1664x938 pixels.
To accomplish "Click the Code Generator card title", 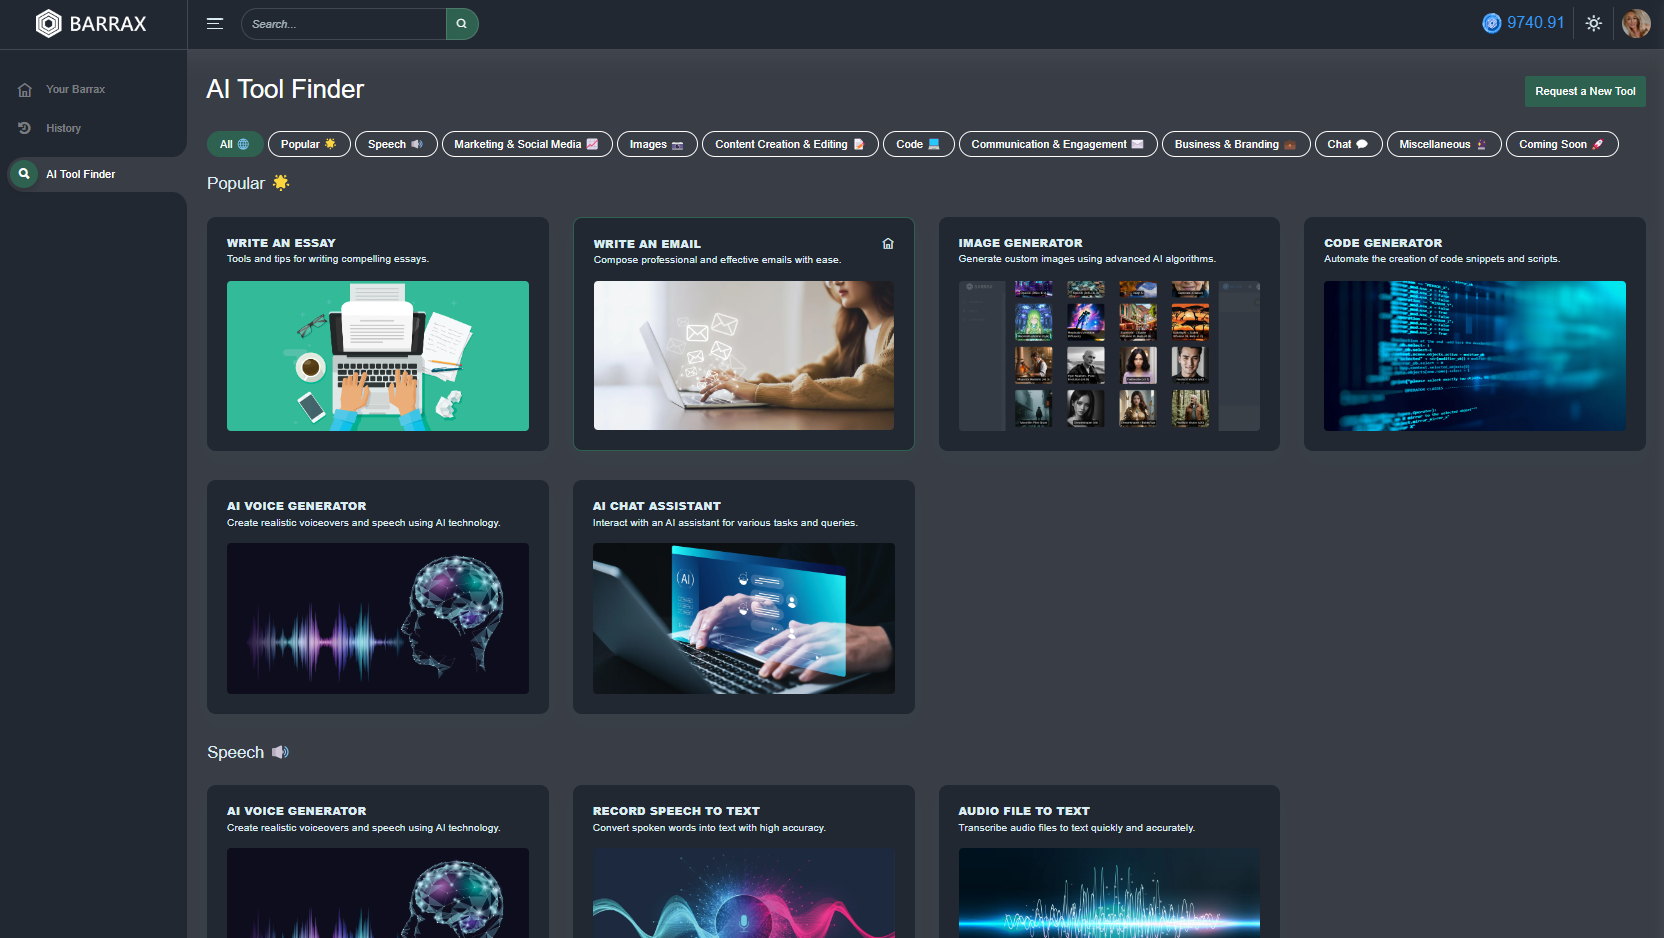I will tap(1383, 243).
